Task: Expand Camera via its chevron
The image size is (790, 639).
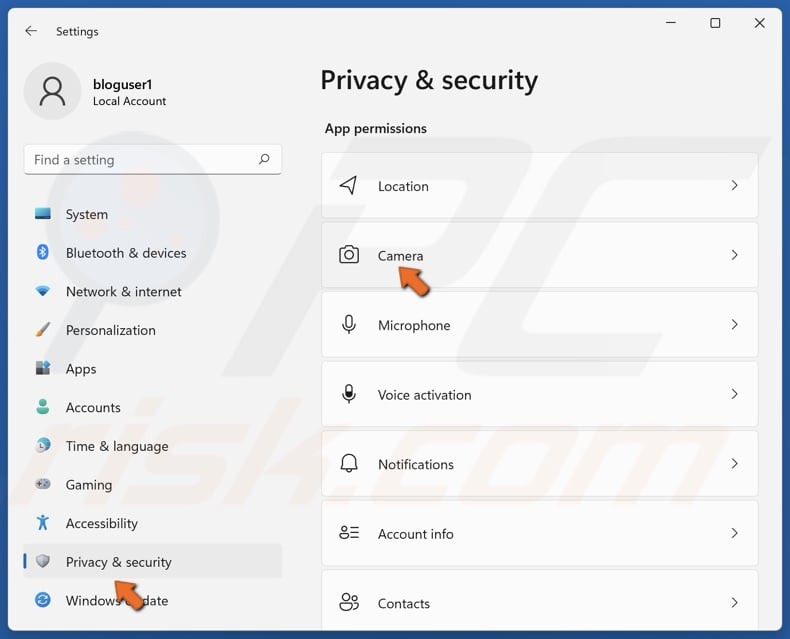Action: tap(735, 255)
